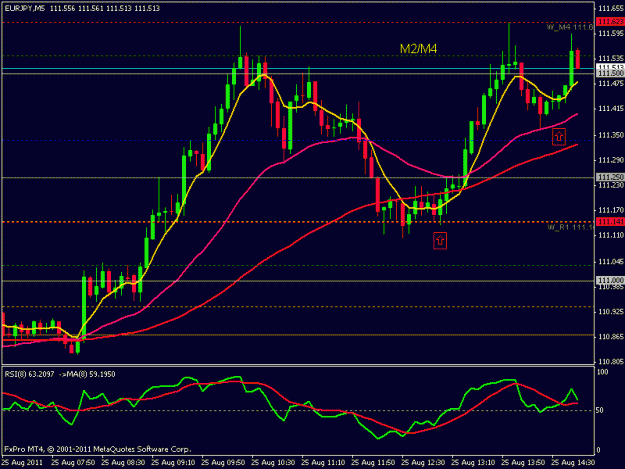Select the cyan horizontal line near 111.513
The width and height of the screenshot is (625, 469).
(298, 69)
